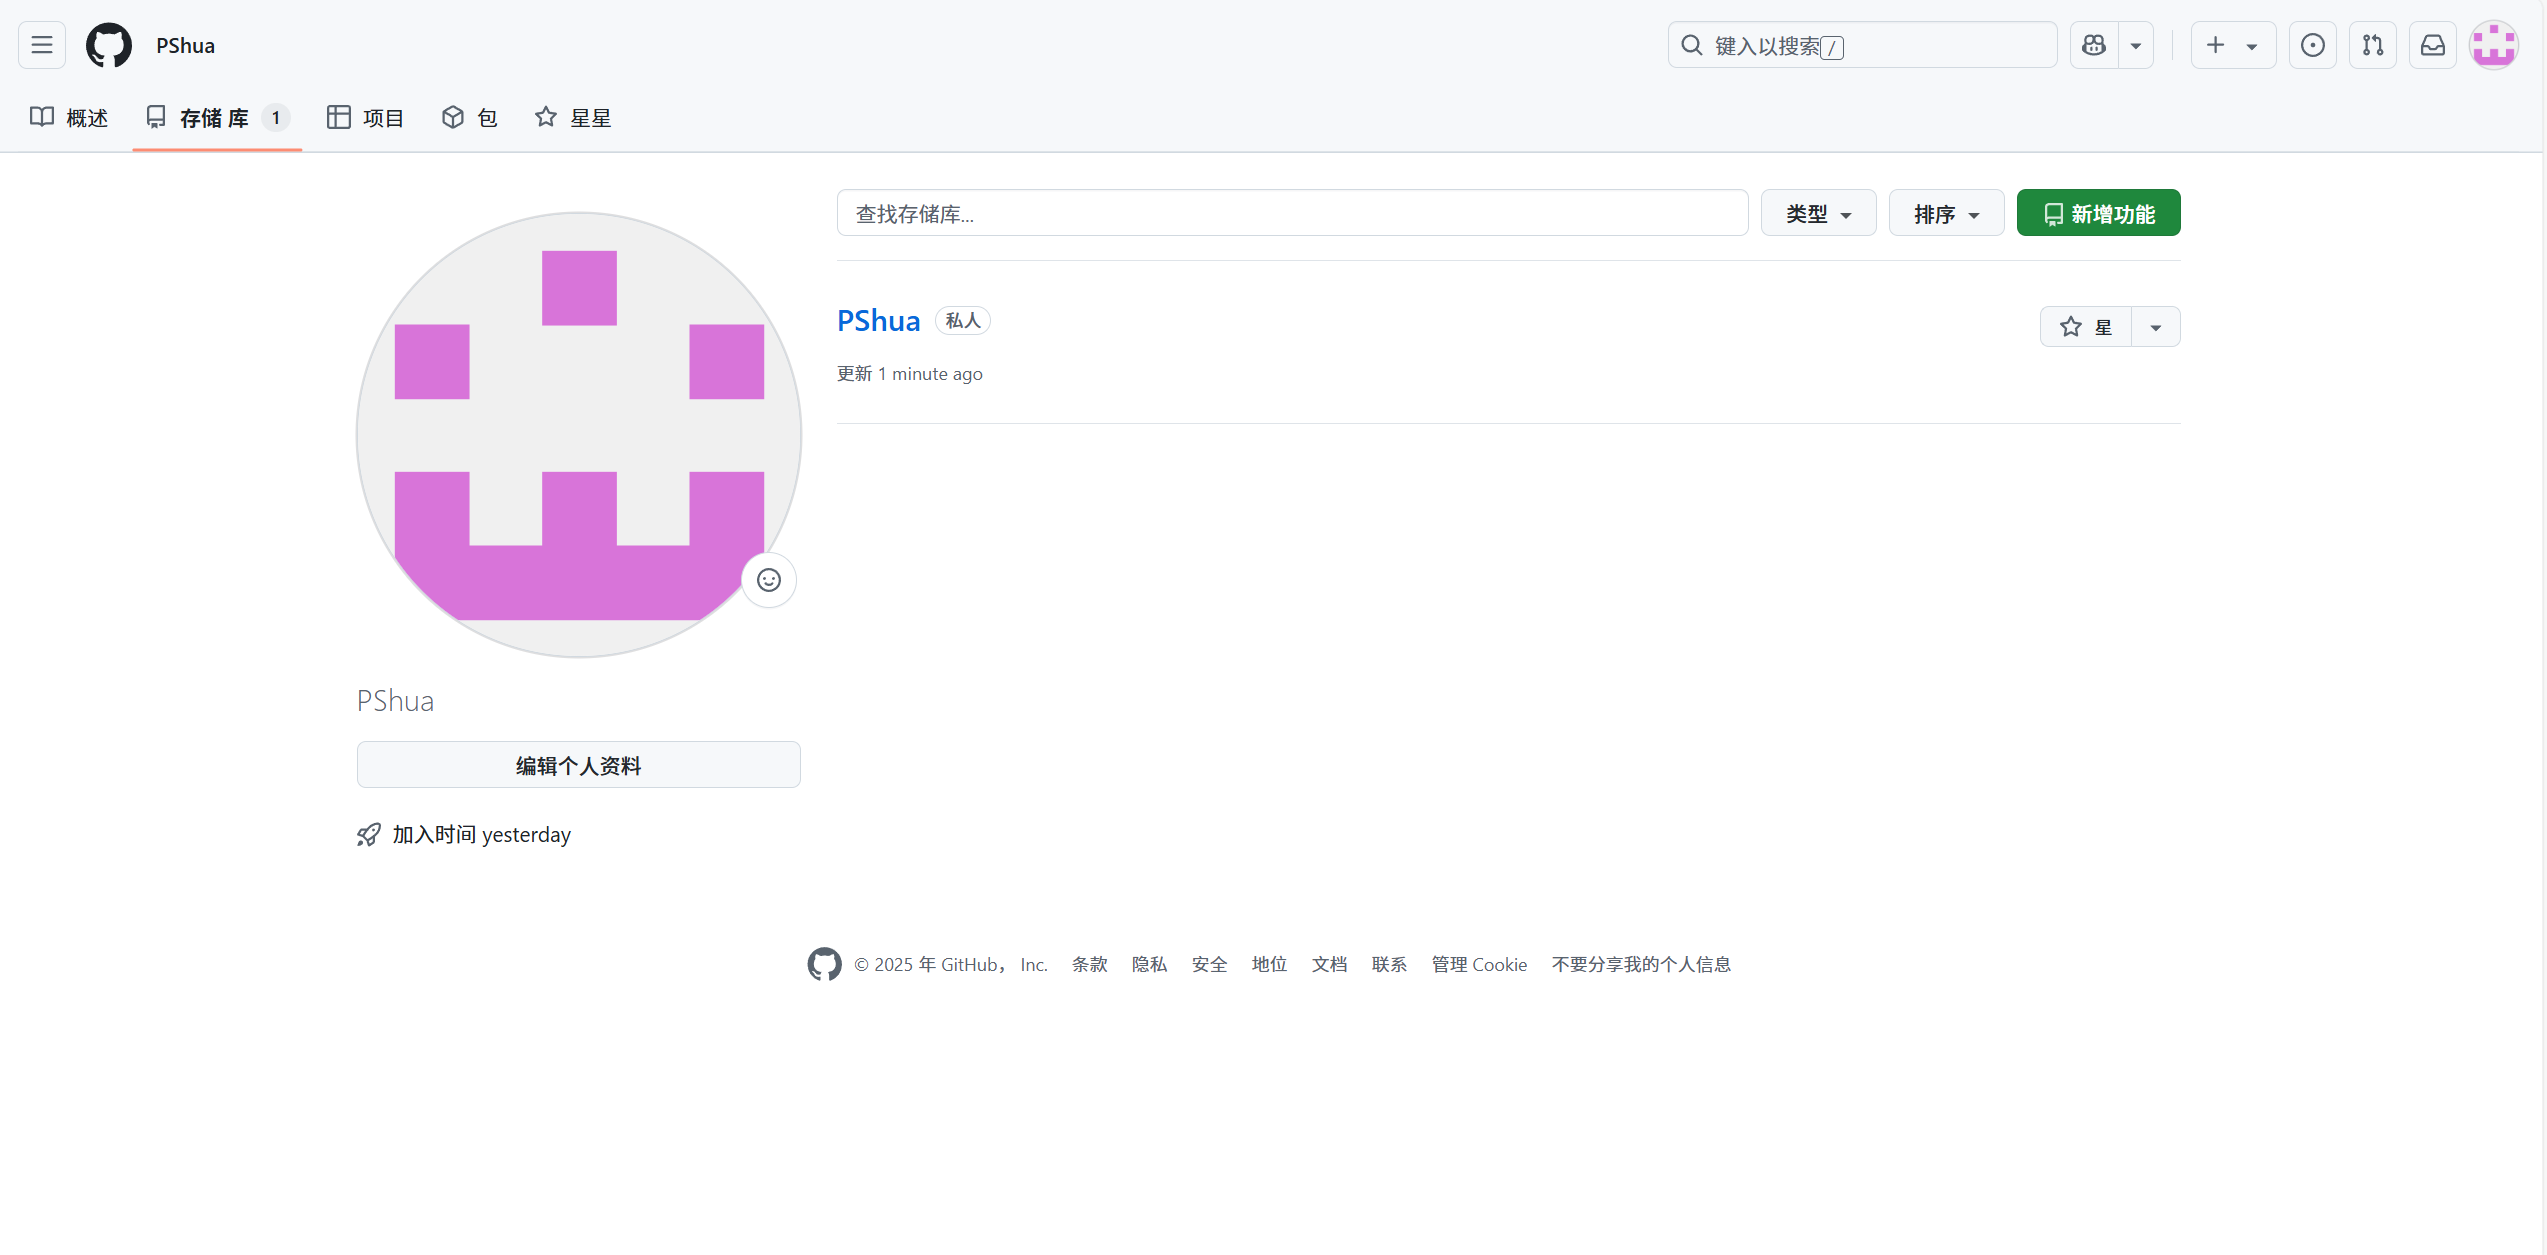Click the 私人 private label badge
Screen dimensions: 2547x1255
coord(963,320)
